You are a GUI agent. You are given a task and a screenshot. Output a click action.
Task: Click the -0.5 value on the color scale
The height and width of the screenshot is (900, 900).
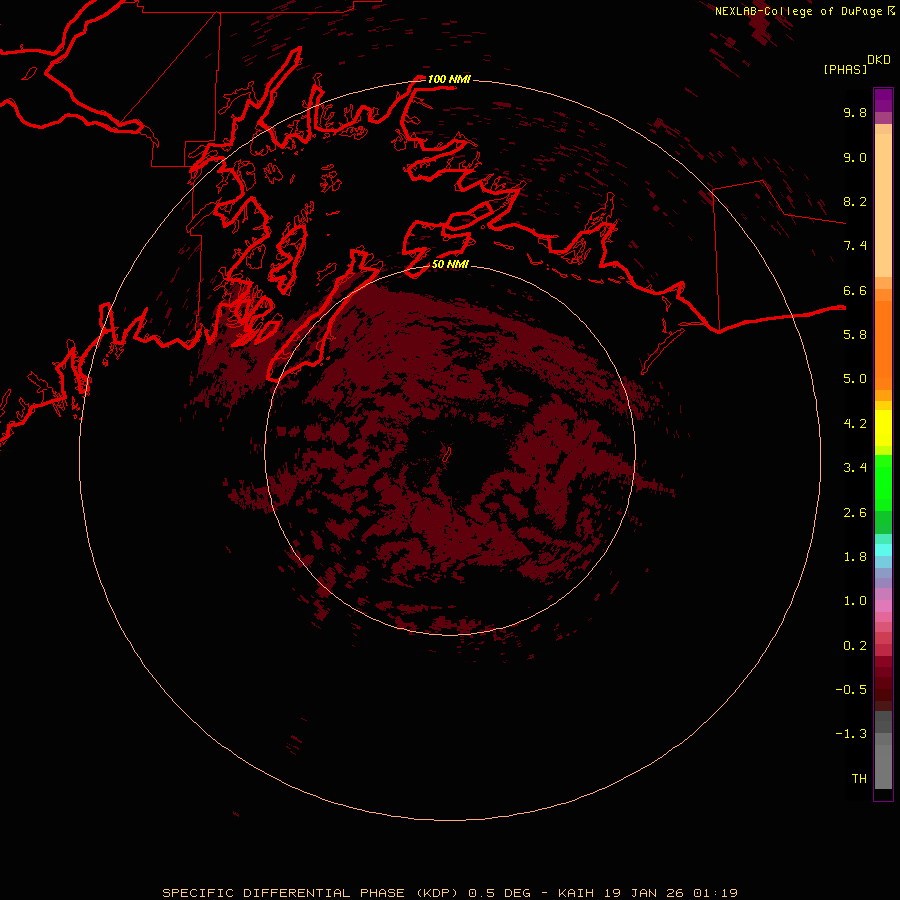point(851,690)
